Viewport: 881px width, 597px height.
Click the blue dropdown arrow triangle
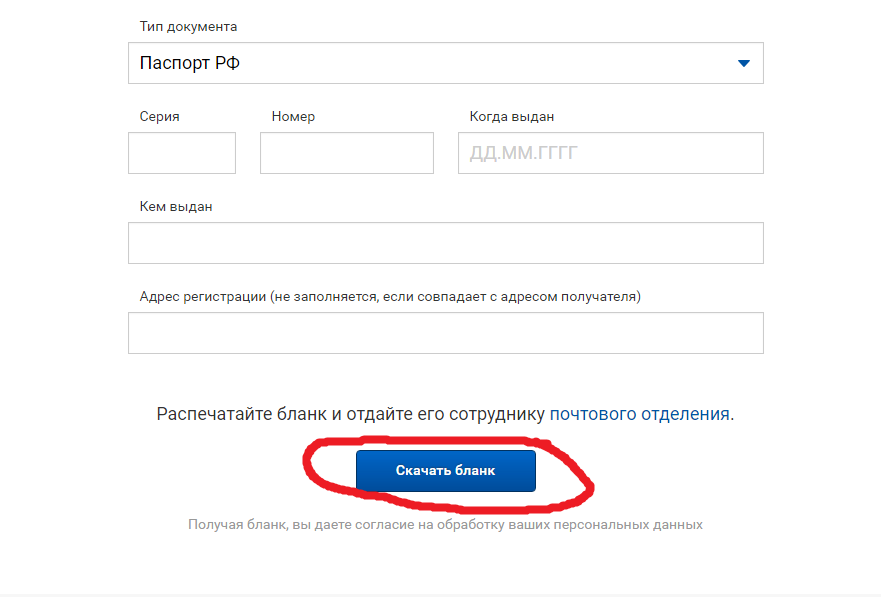(743, 64)
